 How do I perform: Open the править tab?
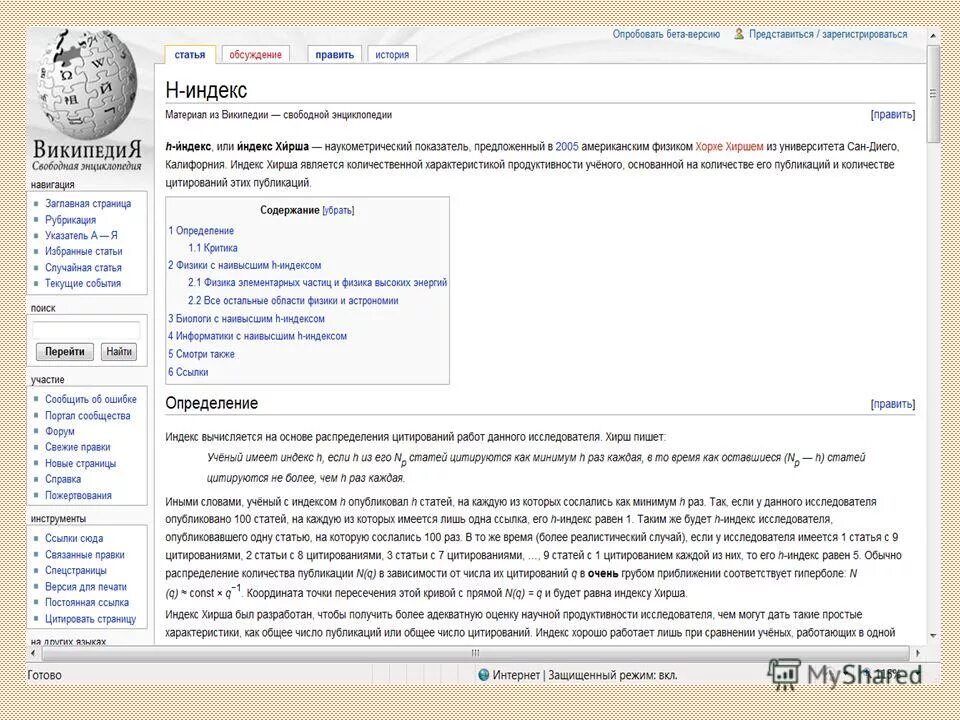tap(334, 54)
